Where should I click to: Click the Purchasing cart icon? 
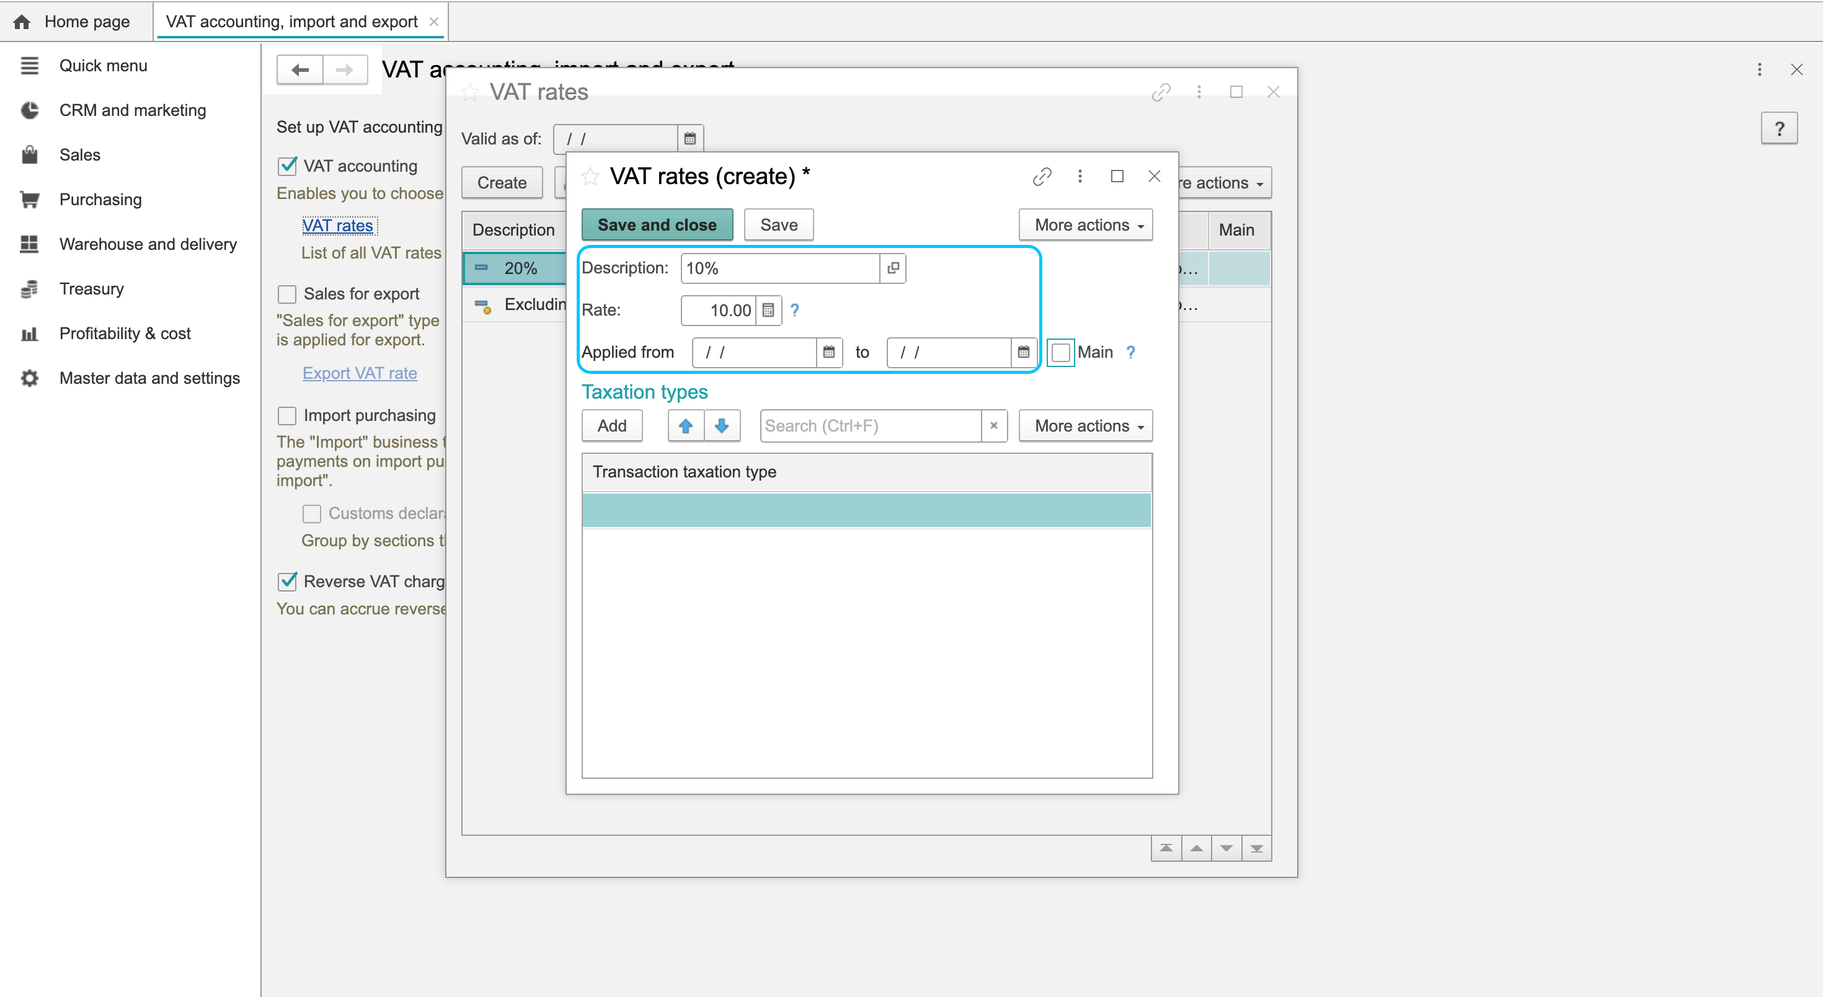[x=29, y=199]
